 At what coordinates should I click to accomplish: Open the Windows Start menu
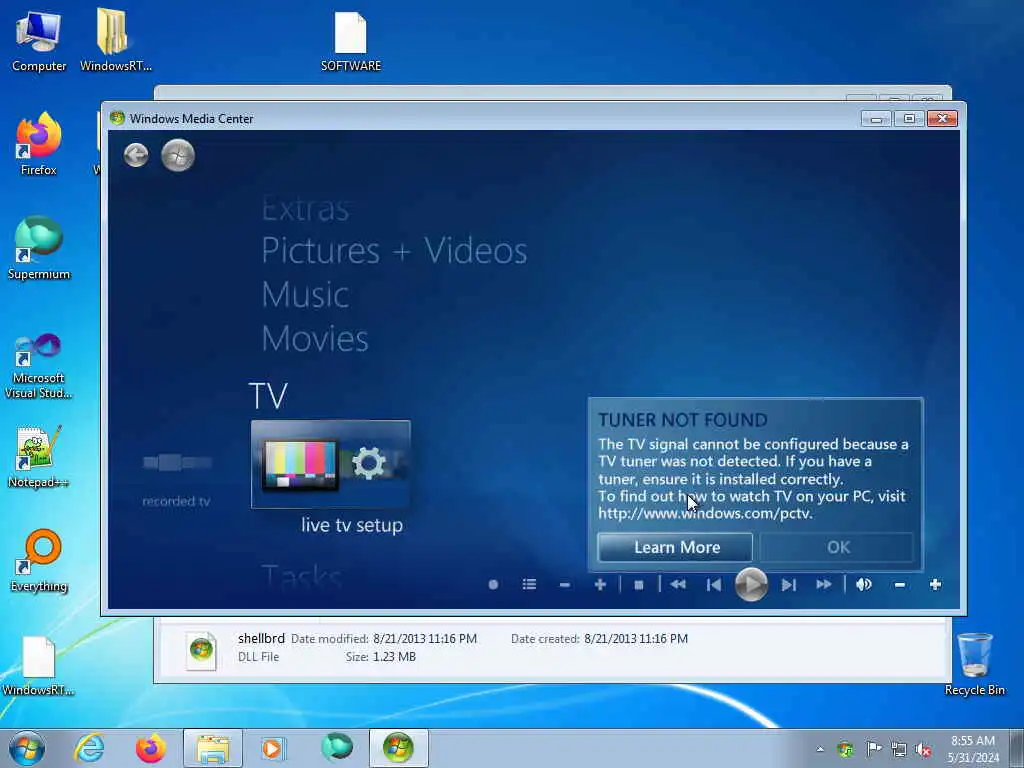(x=27, y=748)
